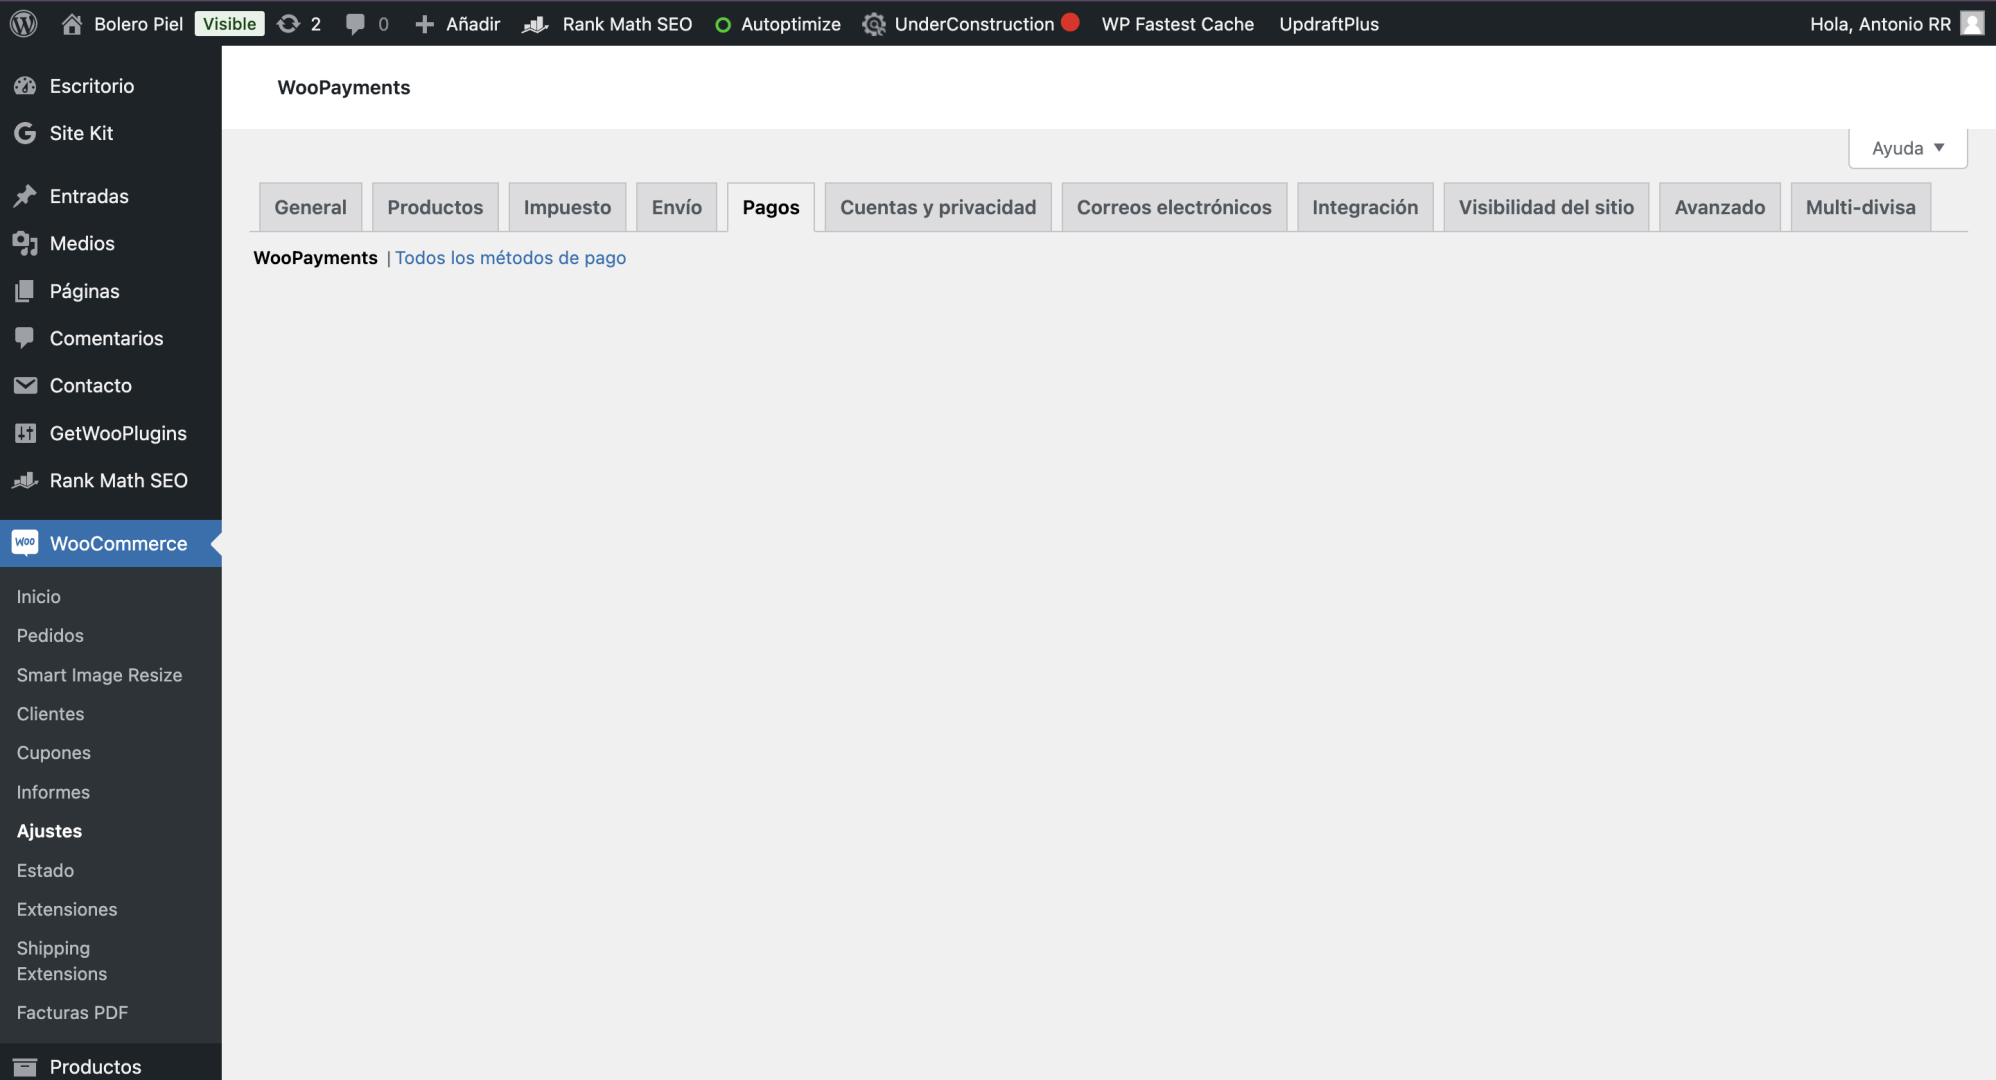Click the Comentarios bubble icon in the sidebar
This screenshot has width=1996, height=1080.
[x=25, y=338]
